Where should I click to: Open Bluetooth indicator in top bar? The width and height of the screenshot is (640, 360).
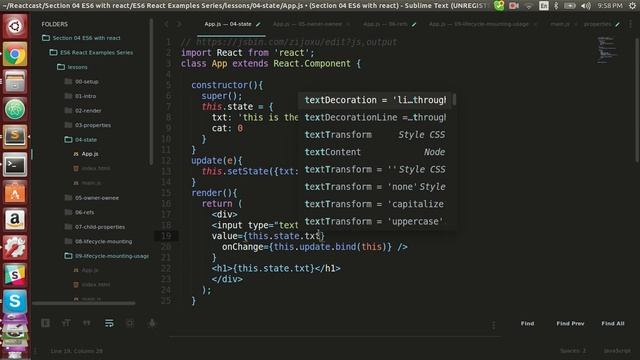[556, 6]
